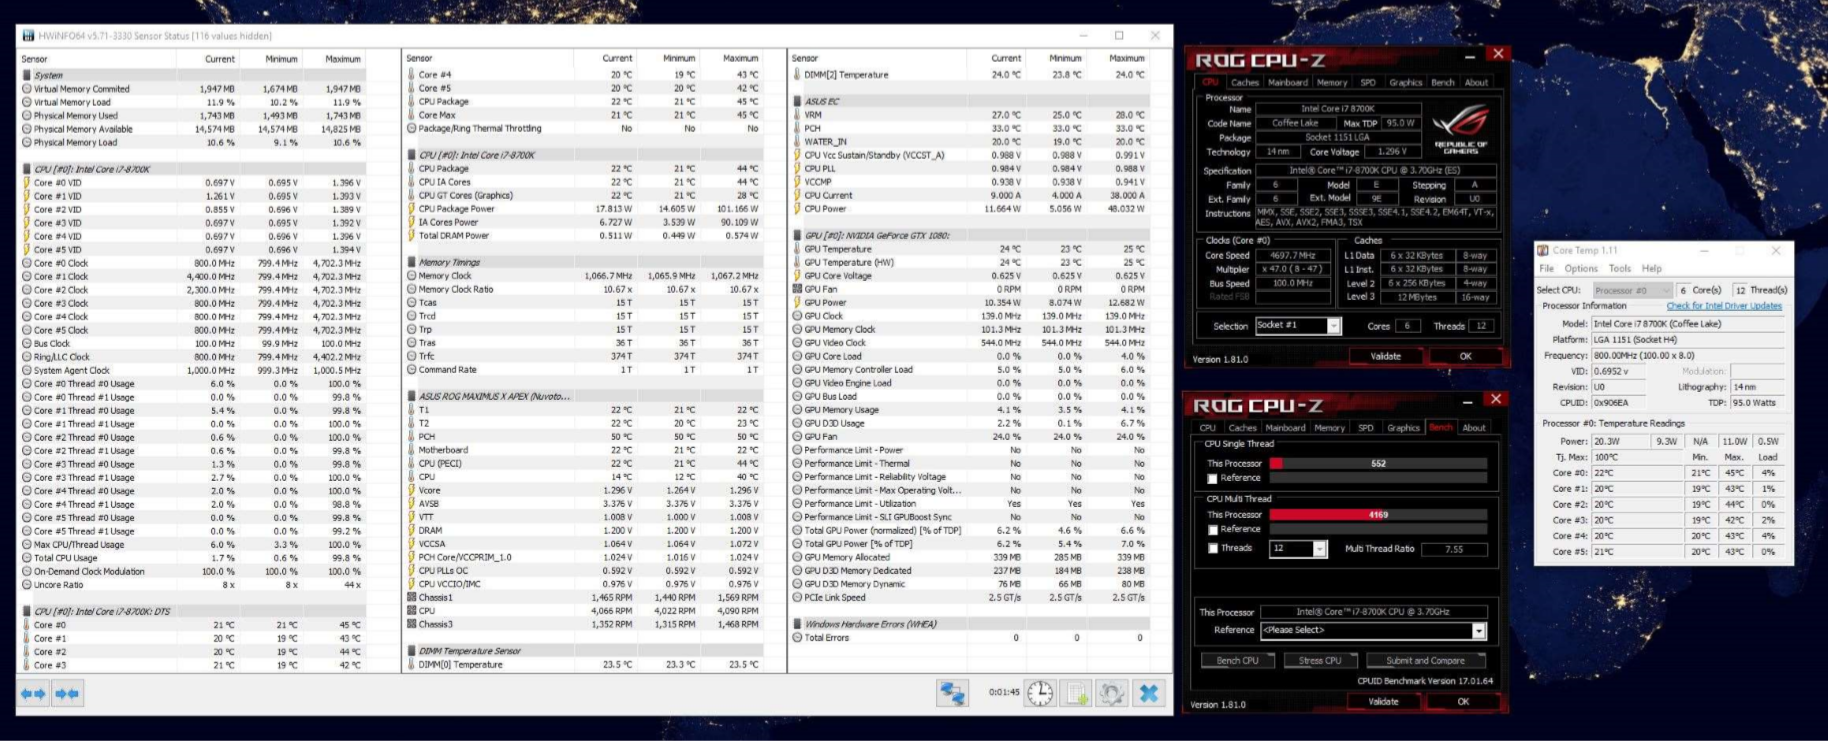Click the Frequency field in Core Temp
Image resolution: width=1830 pixels, height=747 pixels.
point(1688,356)
